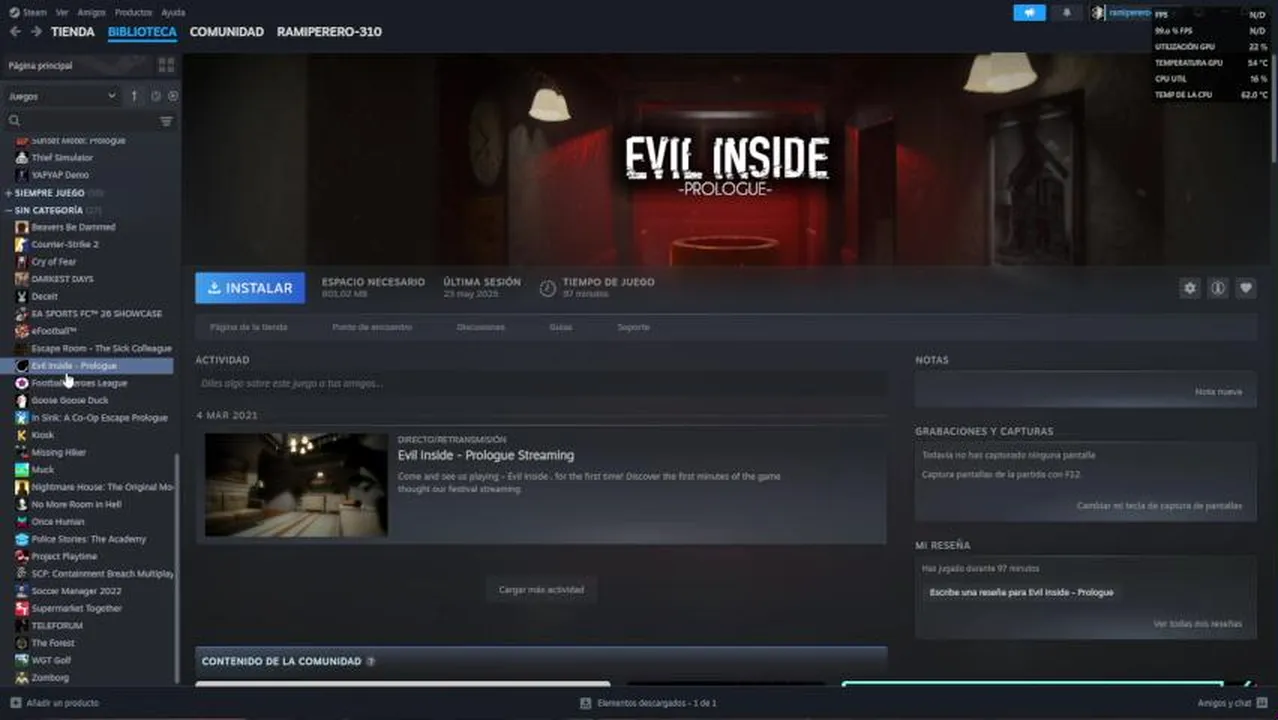The height and width of the screenshot is (720, 1278).
Task: Click the Muck game icon
Action: tap(22, 469)
